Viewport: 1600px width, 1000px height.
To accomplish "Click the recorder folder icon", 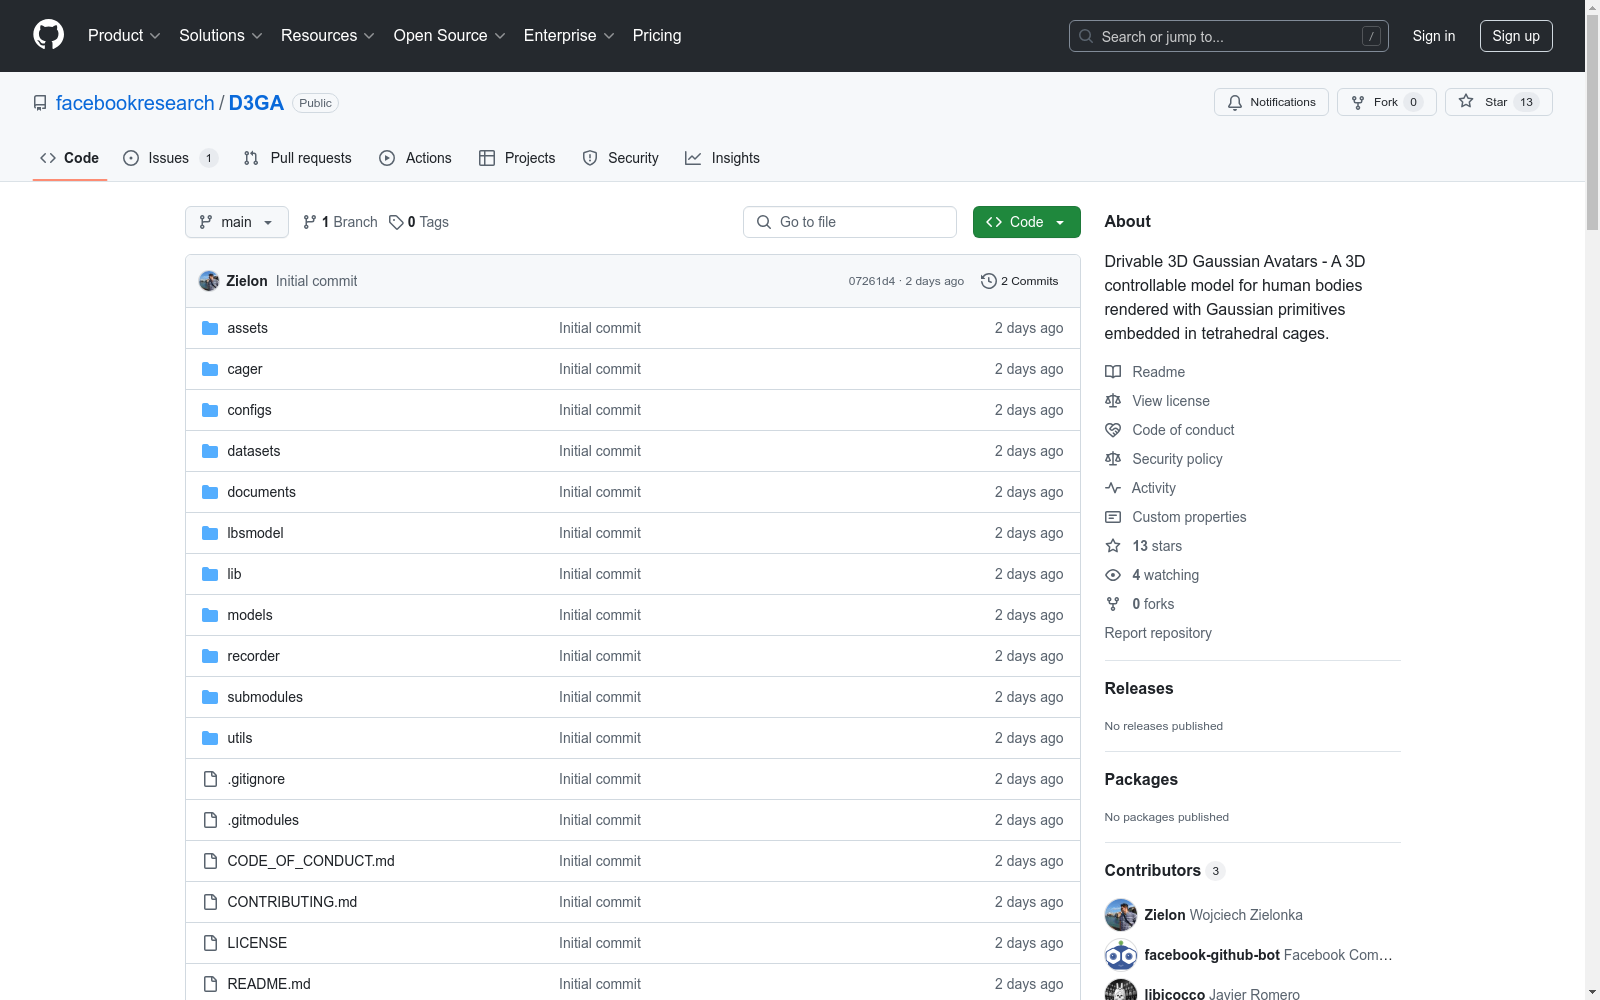I will (x=210, y=656).
